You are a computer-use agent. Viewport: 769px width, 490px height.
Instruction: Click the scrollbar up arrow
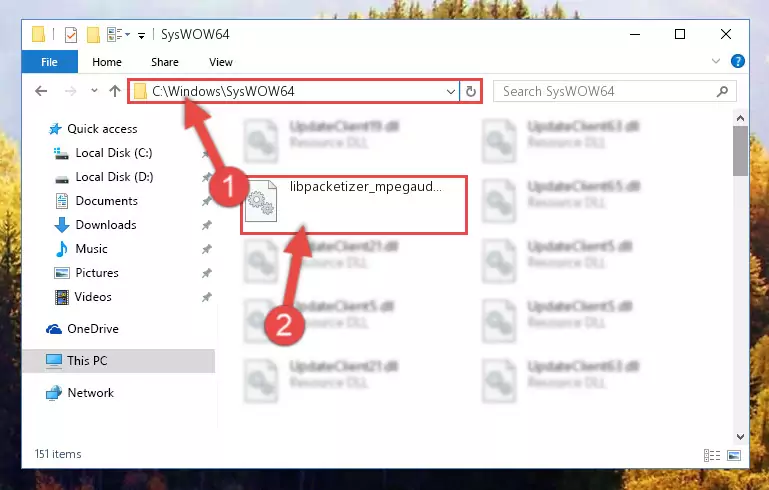(x=741, y=118)
